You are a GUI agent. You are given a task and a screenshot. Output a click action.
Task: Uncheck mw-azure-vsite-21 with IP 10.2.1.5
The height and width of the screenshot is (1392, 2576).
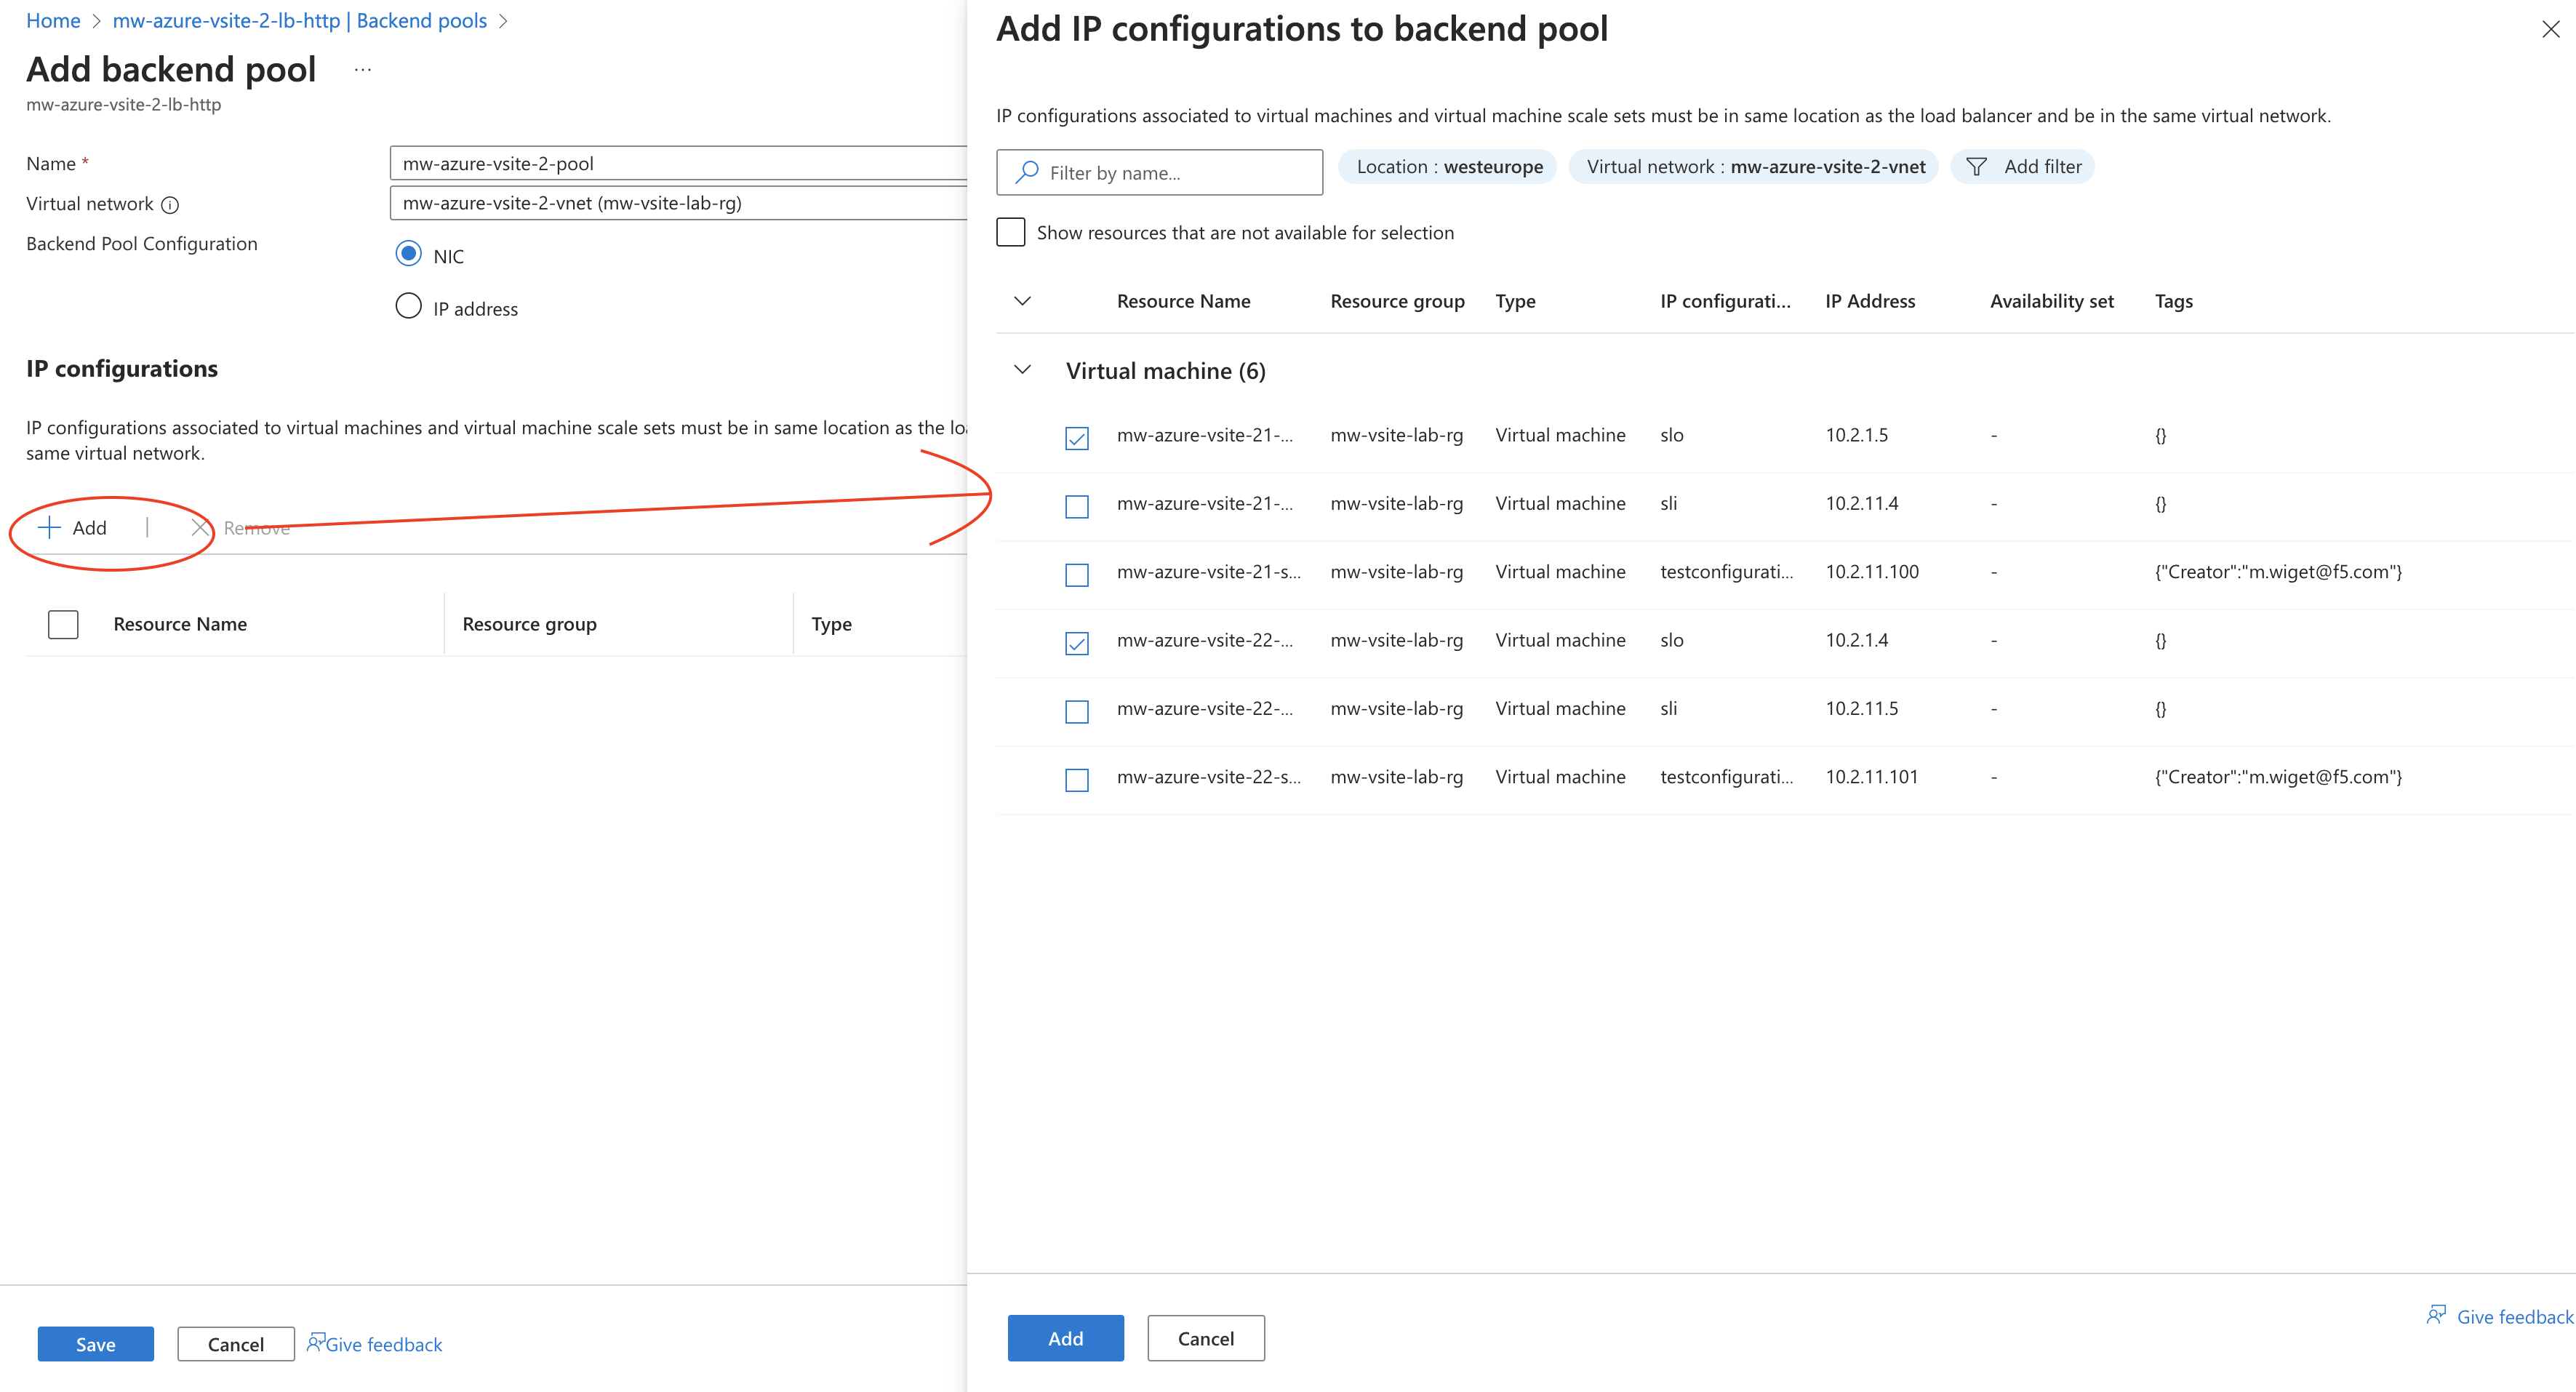1076,437
